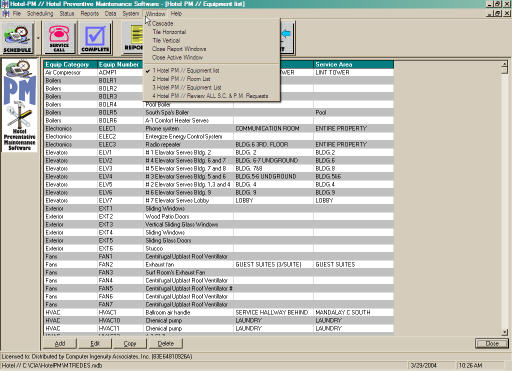Screen dimensions: 512x371
Task: Click the scroll up arrow of the list
Action: pos(505,64)
